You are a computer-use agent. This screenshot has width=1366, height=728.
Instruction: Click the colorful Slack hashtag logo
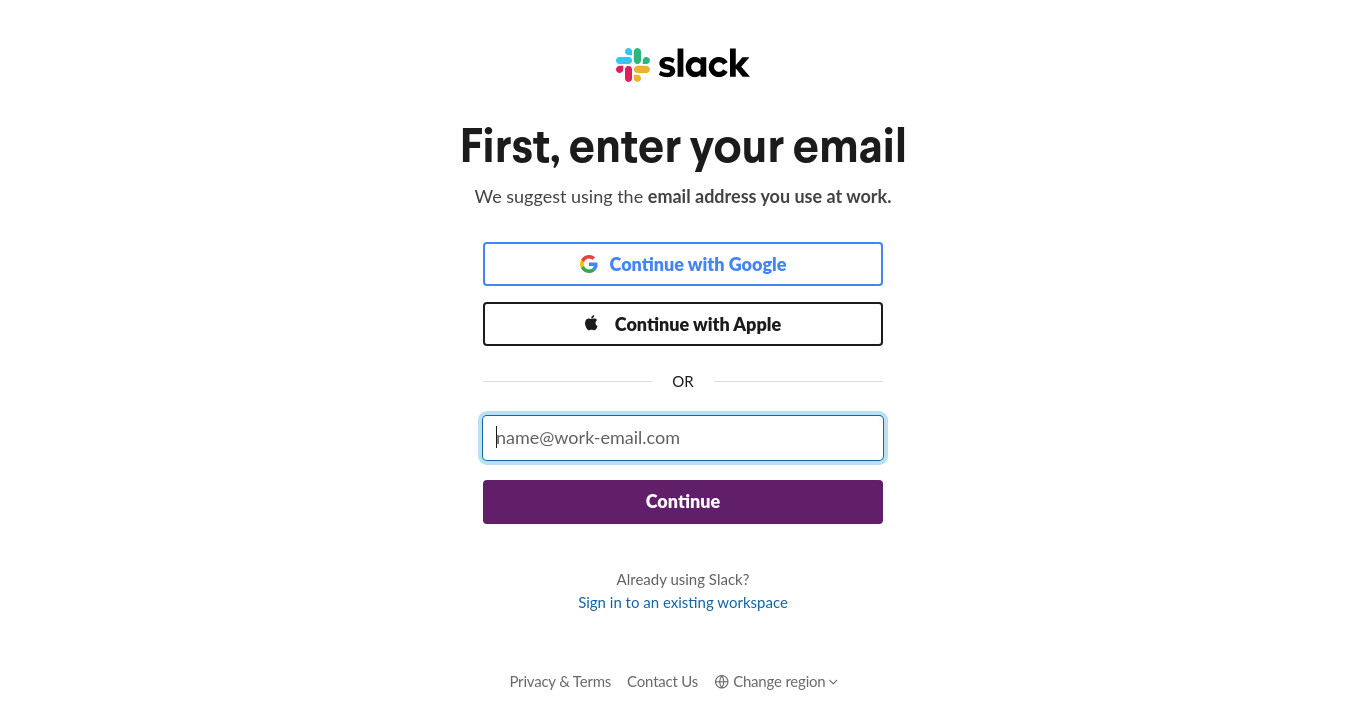pyautogui.click(x=633, y=65)
